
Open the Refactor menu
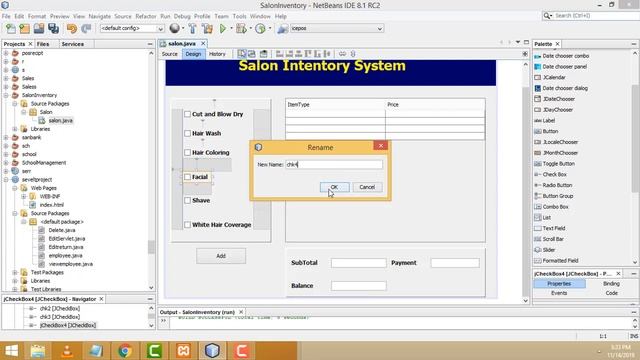pyautogui.click(x=146, y=16)
